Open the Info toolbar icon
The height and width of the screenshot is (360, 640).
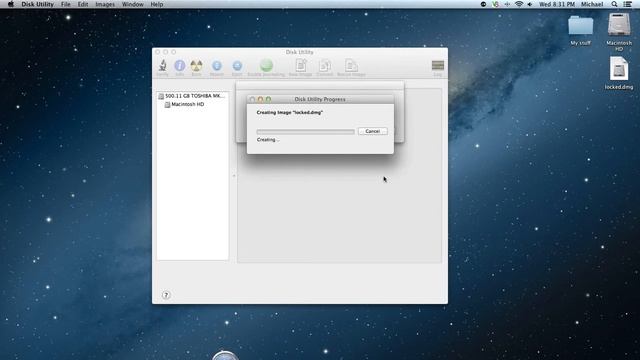[x=180, y=66]
